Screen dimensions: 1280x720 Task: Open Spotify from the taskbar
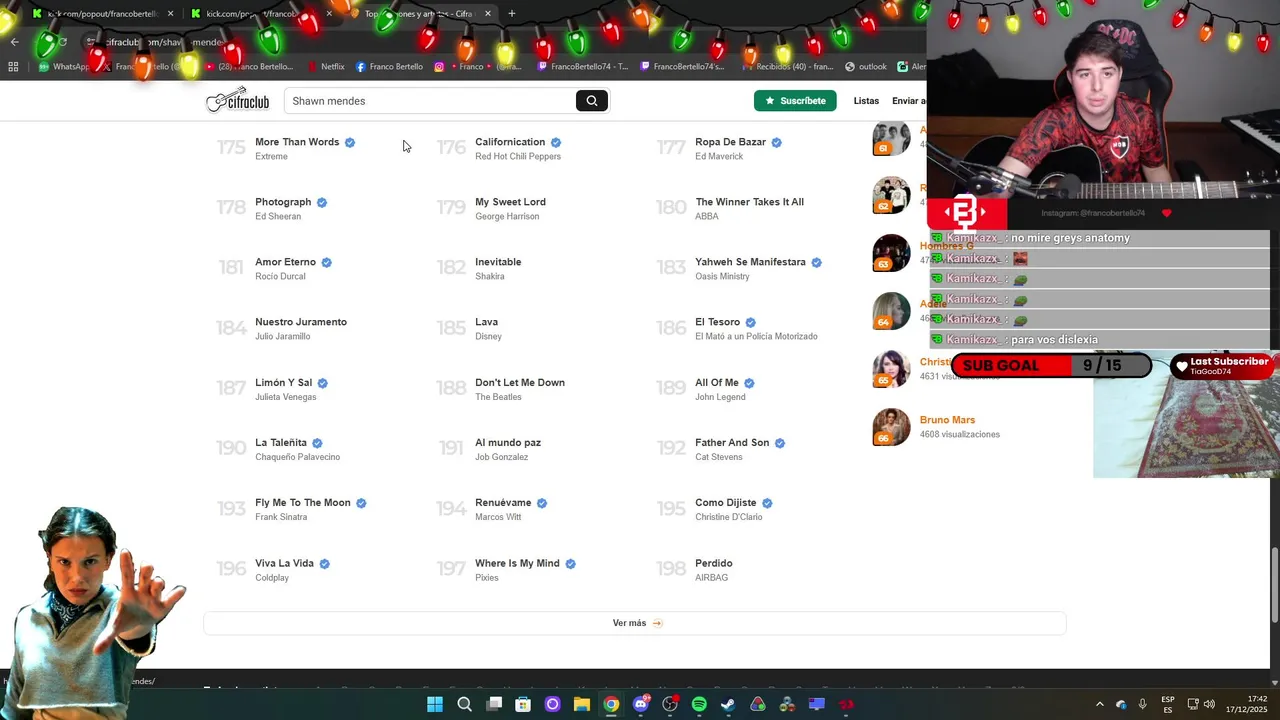click(699, 704)
